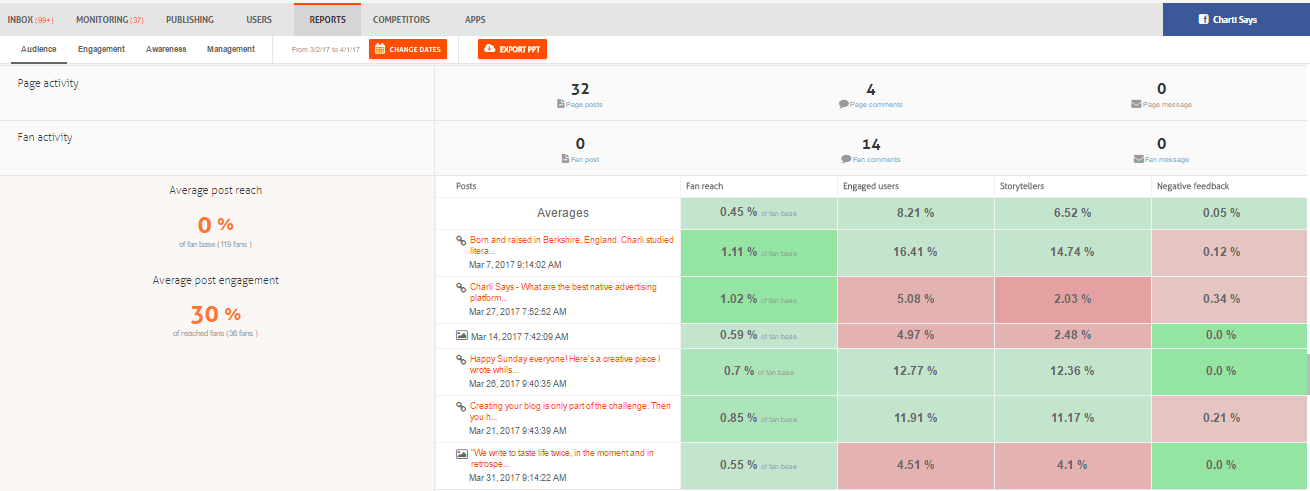Image resolution: width=1310 pixels, height=491 pixels.
Task: Click the Fan message envelope icon
Action: [x=1139, y=159]
